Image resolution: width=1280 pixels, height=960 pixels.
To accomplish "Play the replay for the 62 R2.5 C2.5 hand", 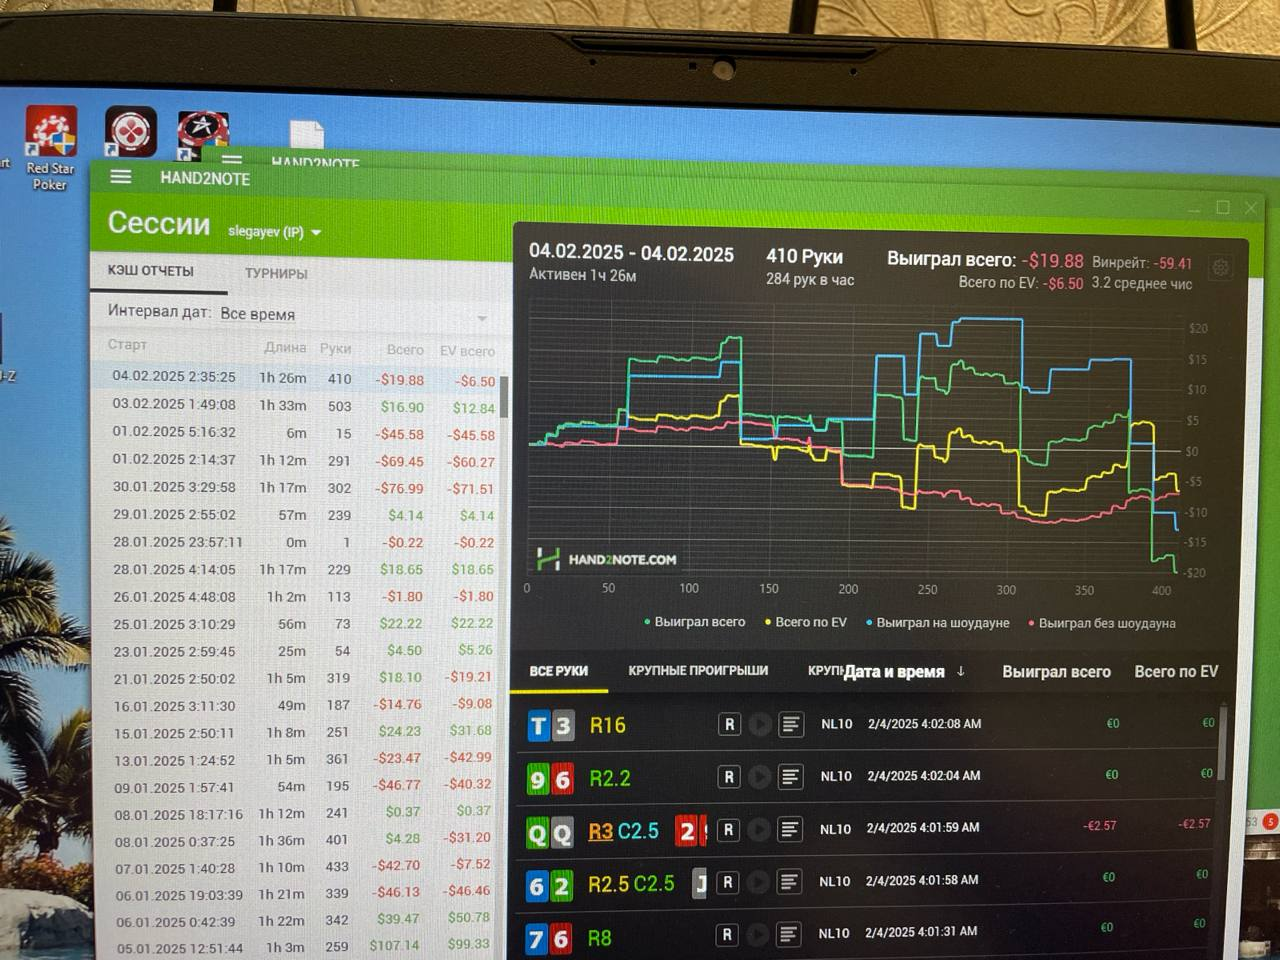I will coord(759,882).
